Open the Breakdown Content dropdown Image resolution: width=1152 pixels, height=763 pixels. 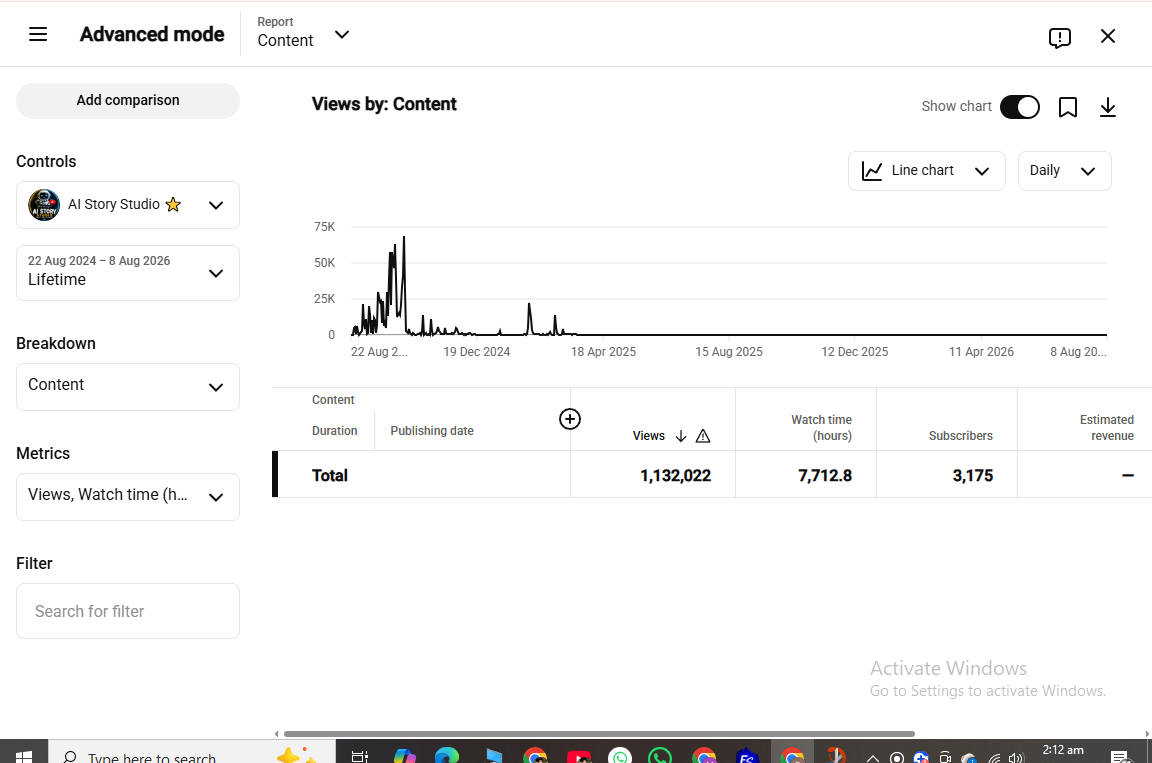(128, 387)
